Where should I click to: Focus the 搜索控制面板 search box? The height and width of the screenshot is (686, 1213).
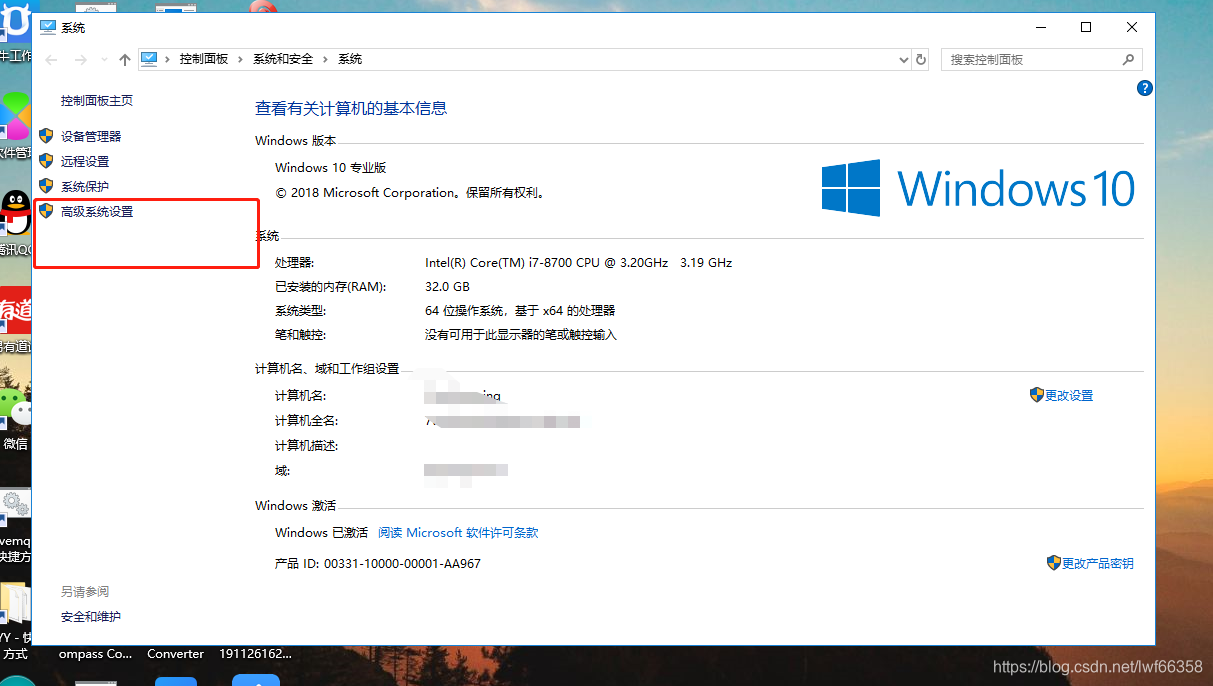pyautogui.click(x=1042, y=60)
